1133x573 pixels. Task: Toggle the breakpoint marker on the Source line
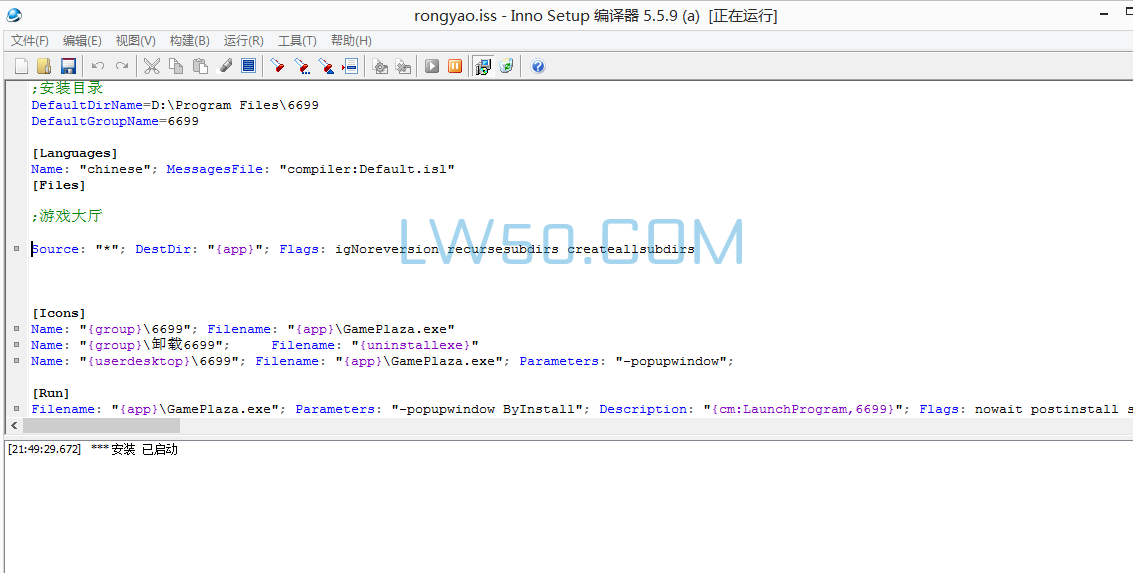(x=17, y=249)
